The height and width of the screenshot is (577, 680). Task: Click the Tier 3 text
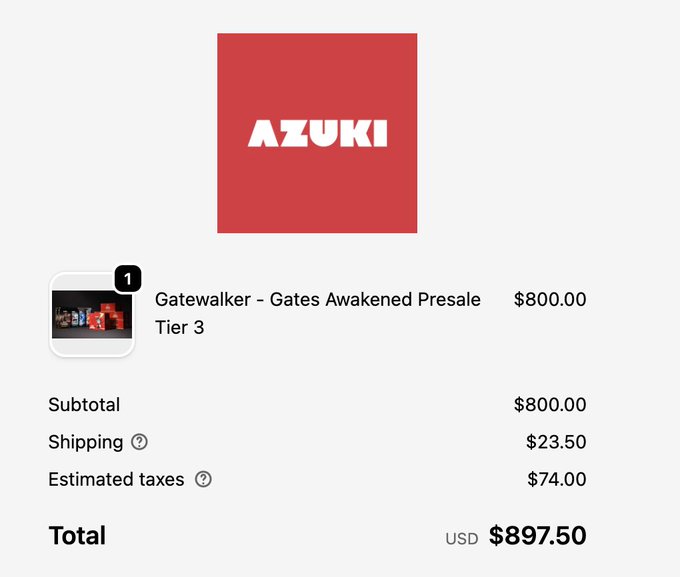(x=179, y=327)
